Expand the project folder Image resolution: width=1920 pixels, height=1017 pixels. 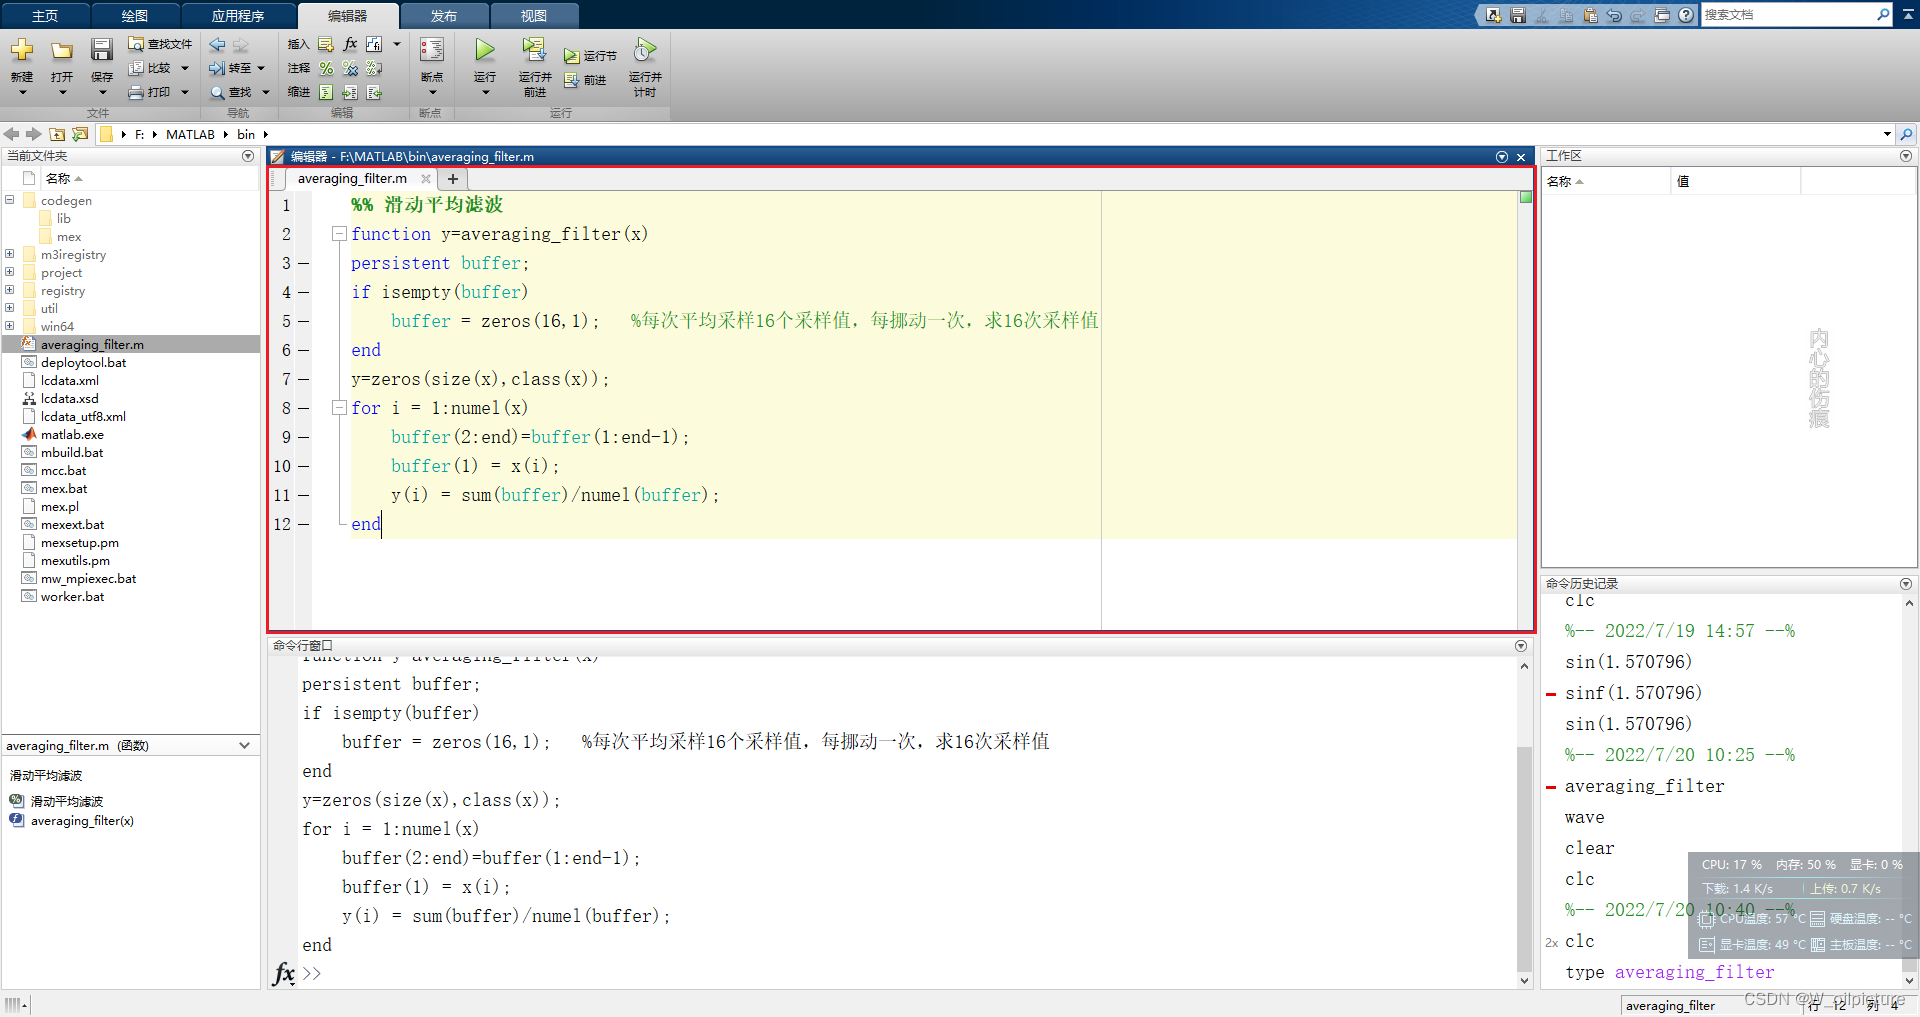click(x=10, y=272)
